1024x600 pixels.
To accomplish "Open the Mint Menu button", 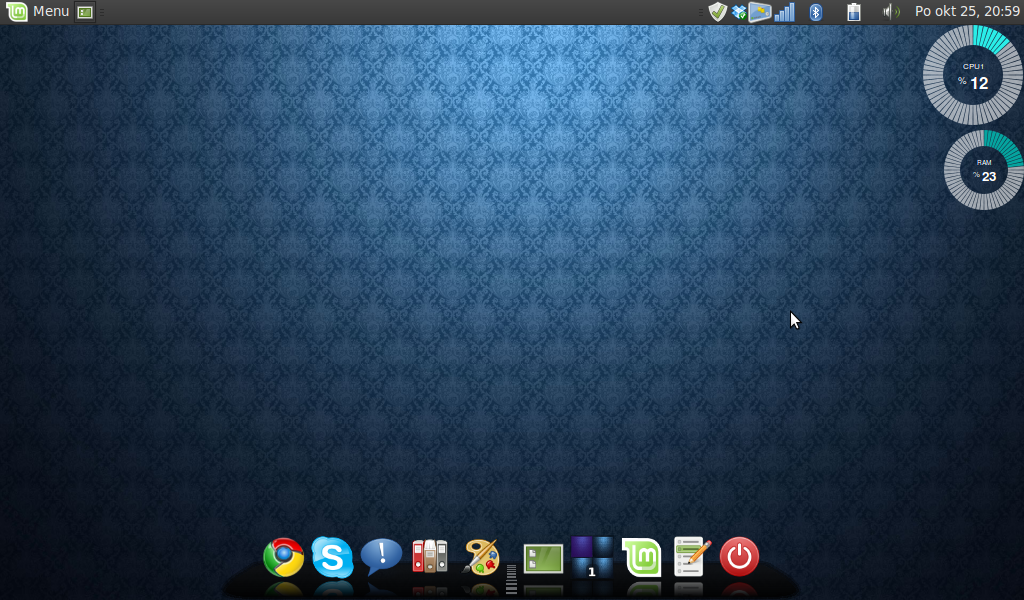I will [x=37, y=11].
